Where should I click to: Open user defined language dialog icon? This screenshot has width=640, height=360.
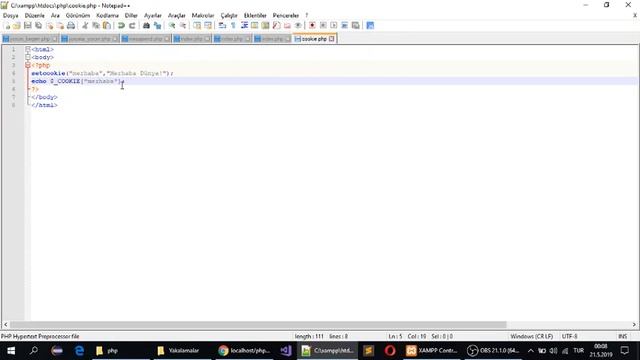tap(255, 26)
